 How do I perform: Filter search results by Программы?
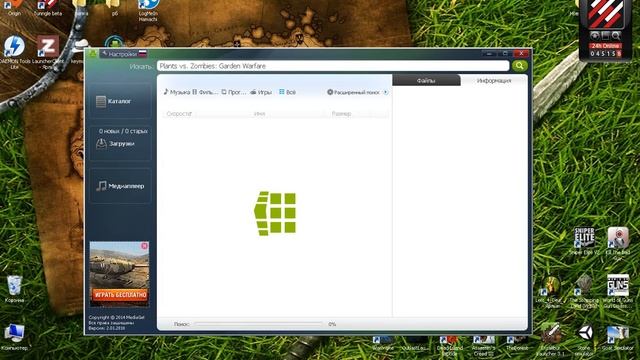pyautogui.click(x=233, y=92)
